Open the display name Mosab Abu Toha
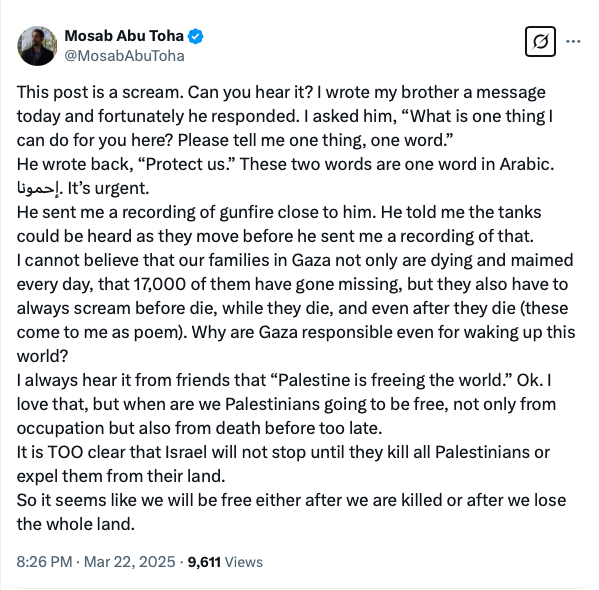Image resolution: width=599 pixels, height=590 pixels. (x=124, y=36)
